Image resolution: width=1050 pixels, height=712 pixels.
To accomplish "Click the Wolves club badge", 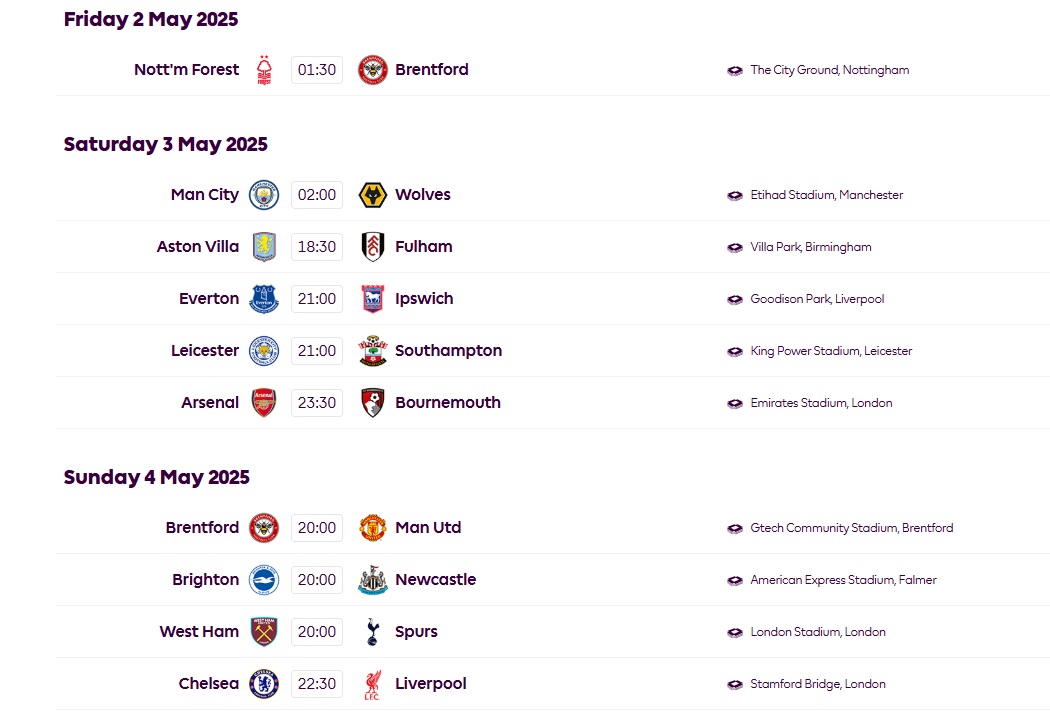I will [x=372, y=195].
